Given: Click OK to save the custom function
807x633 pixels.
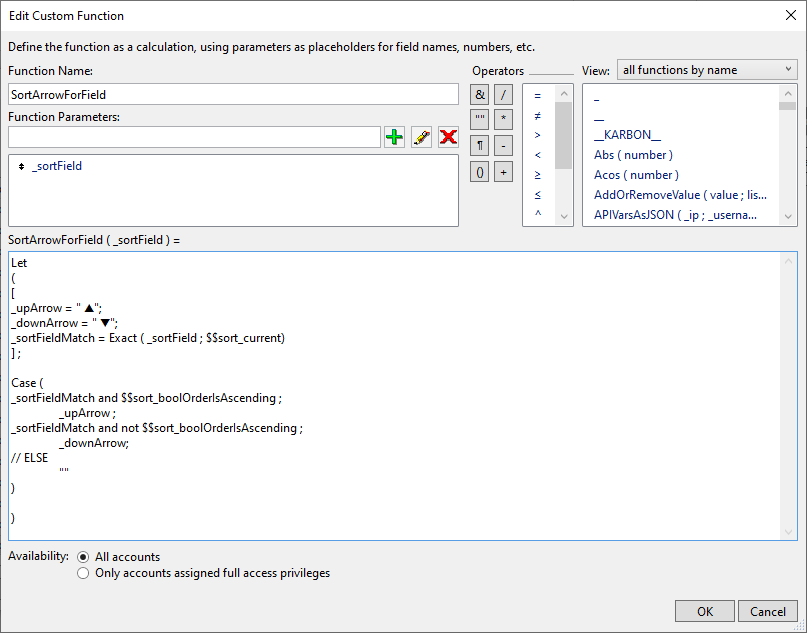Looking at the screenshot, I should pyautogui.click(x=705, y=611).
